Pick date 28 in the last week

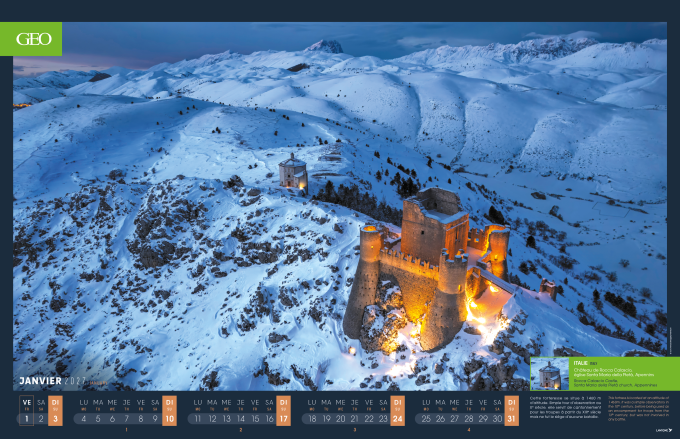(468, 419)
